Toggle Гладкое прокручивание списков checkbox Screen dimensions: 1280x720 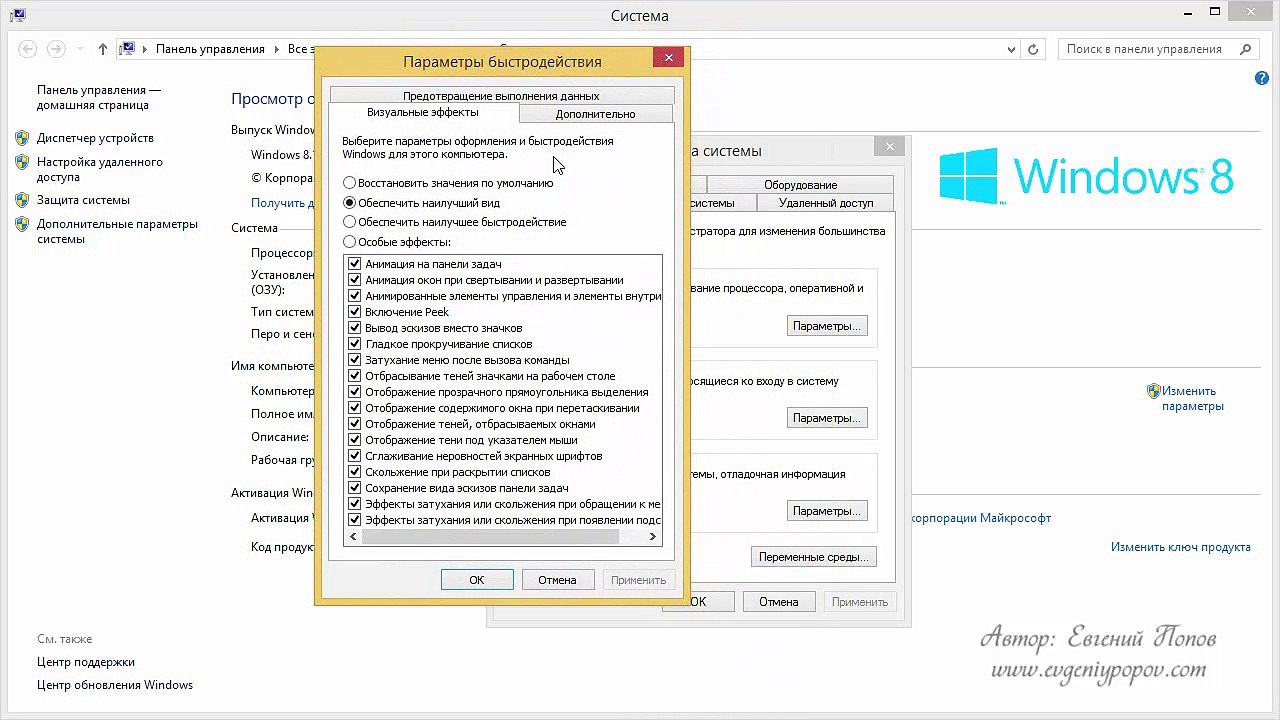(354, 344)
